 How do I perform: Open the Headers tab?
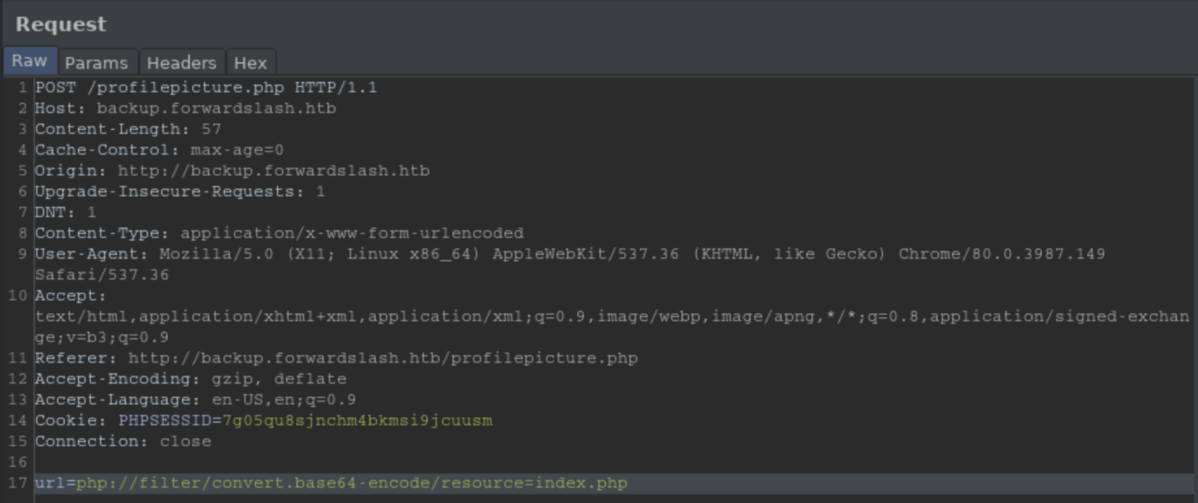181,62
